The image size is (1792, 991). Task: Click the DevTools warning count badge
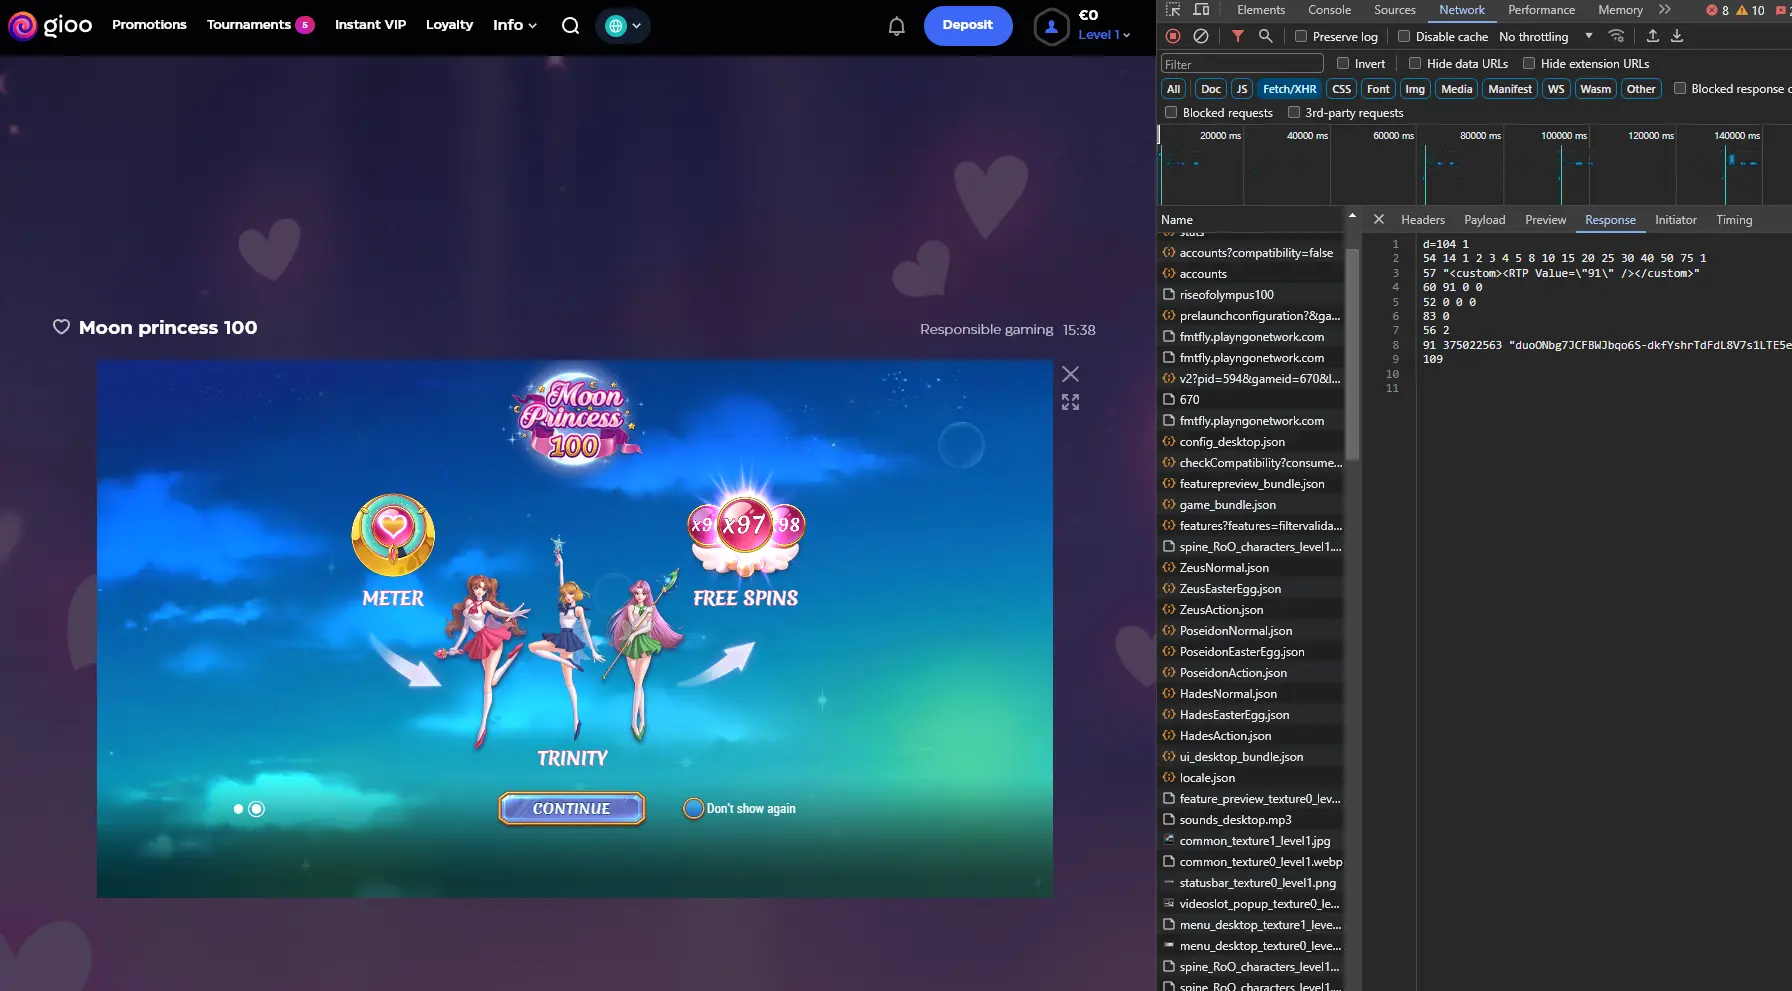coord(1750,10)
